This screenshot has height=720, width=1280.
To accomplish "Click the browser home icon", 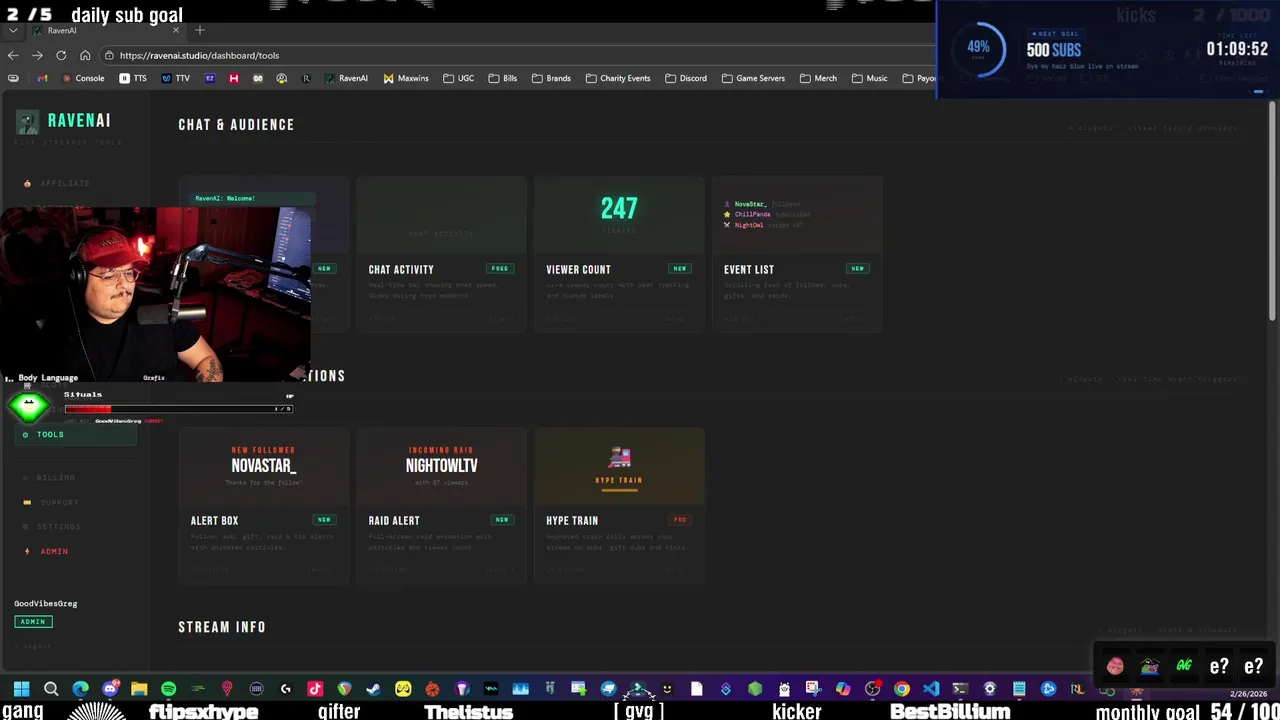I will click(x=85, y=55).
